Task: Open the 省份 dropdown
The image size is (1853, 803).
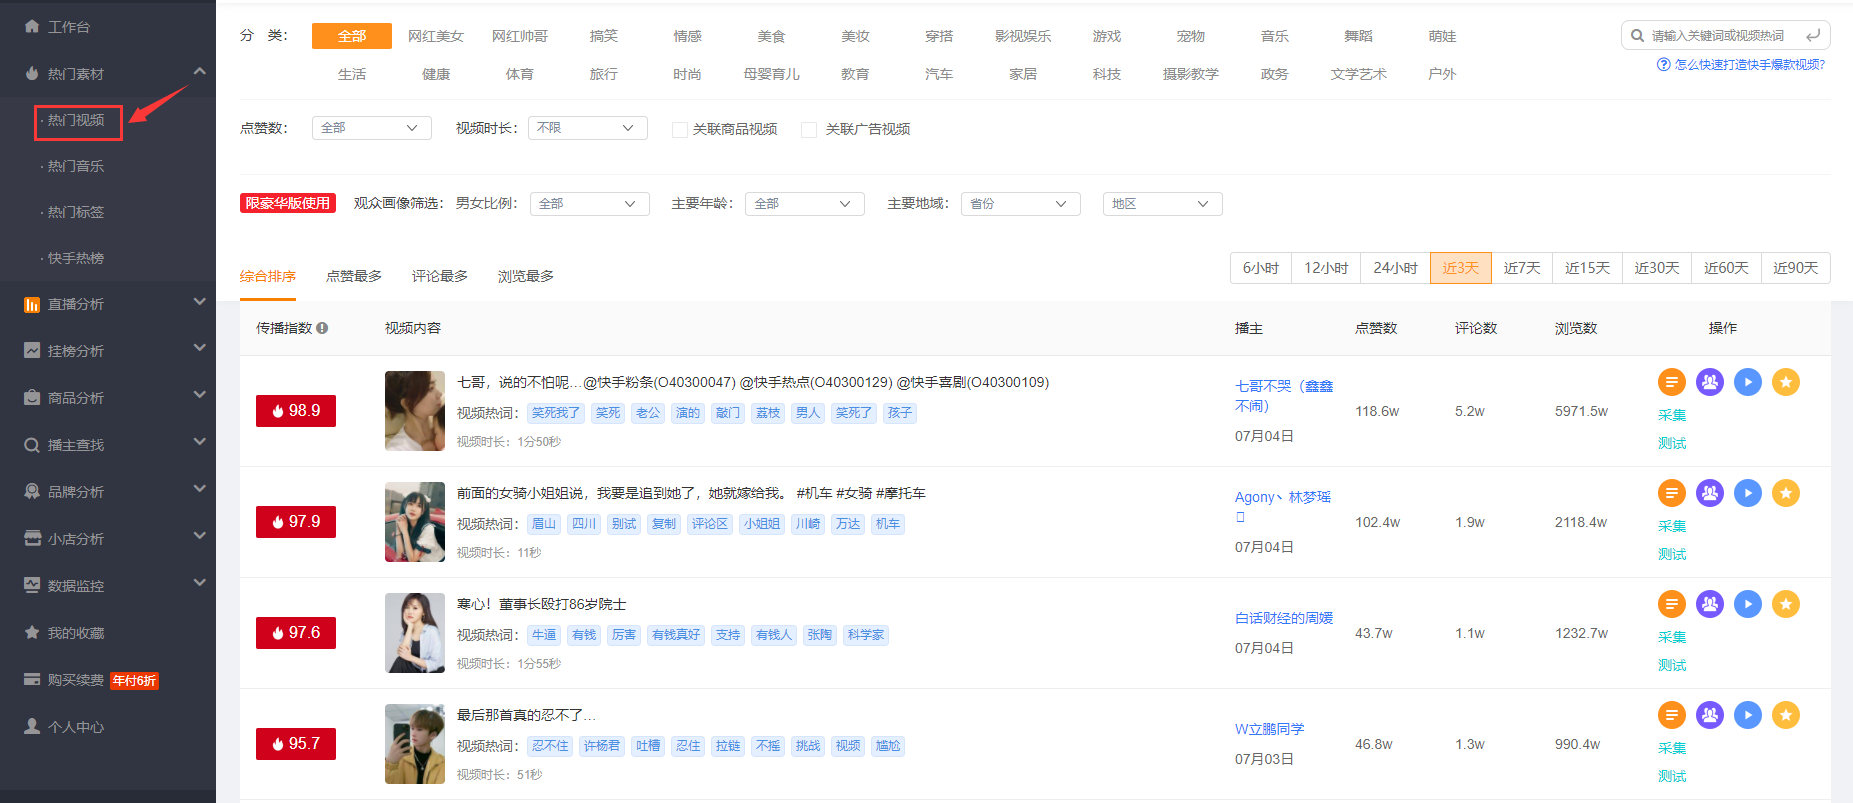Action: coord(1021,204)
